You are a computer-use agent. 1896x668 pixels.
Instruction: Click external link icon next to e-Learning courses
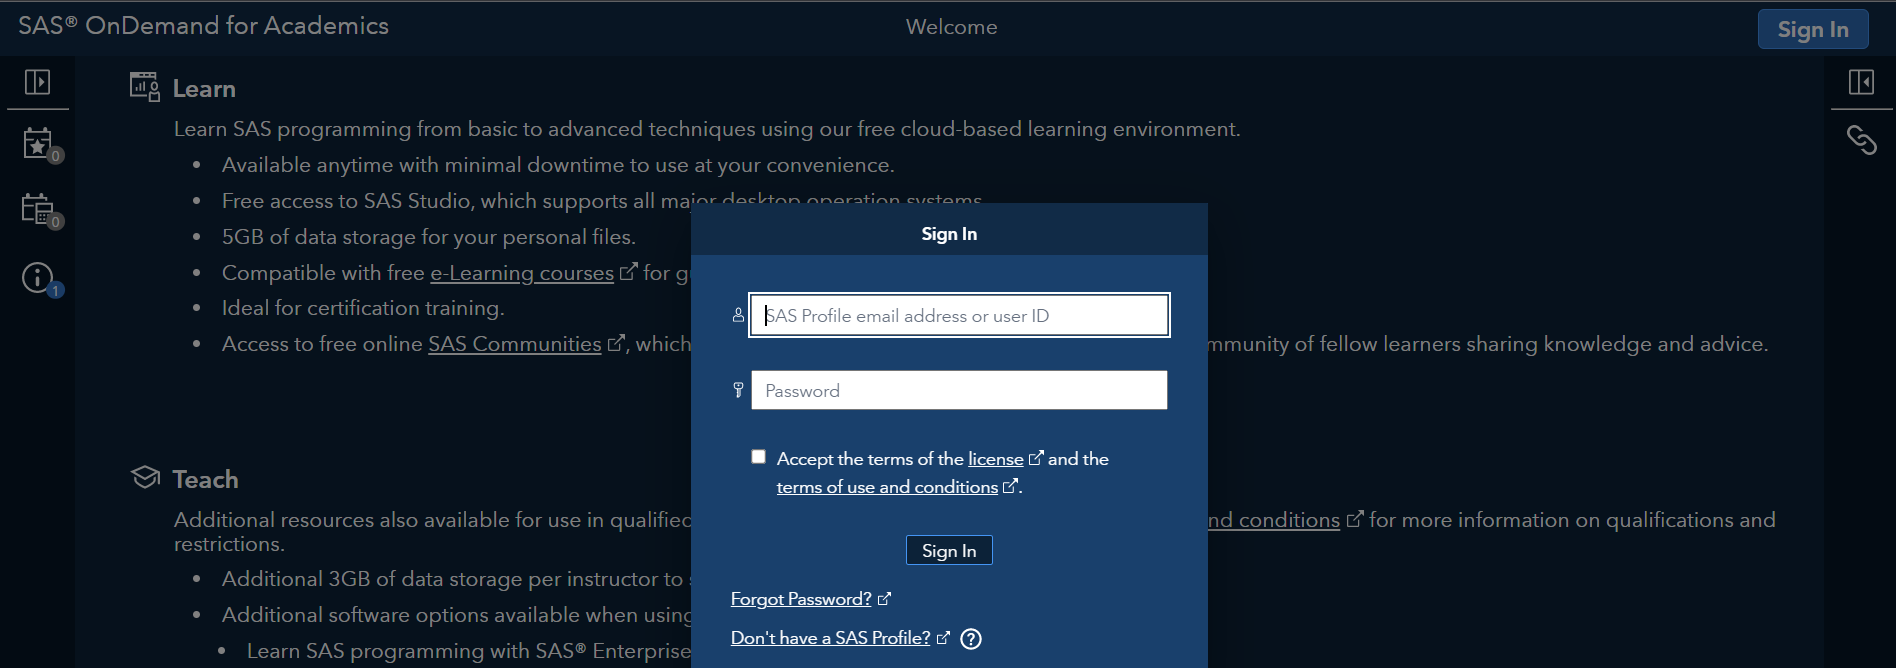tap(628, 271)
